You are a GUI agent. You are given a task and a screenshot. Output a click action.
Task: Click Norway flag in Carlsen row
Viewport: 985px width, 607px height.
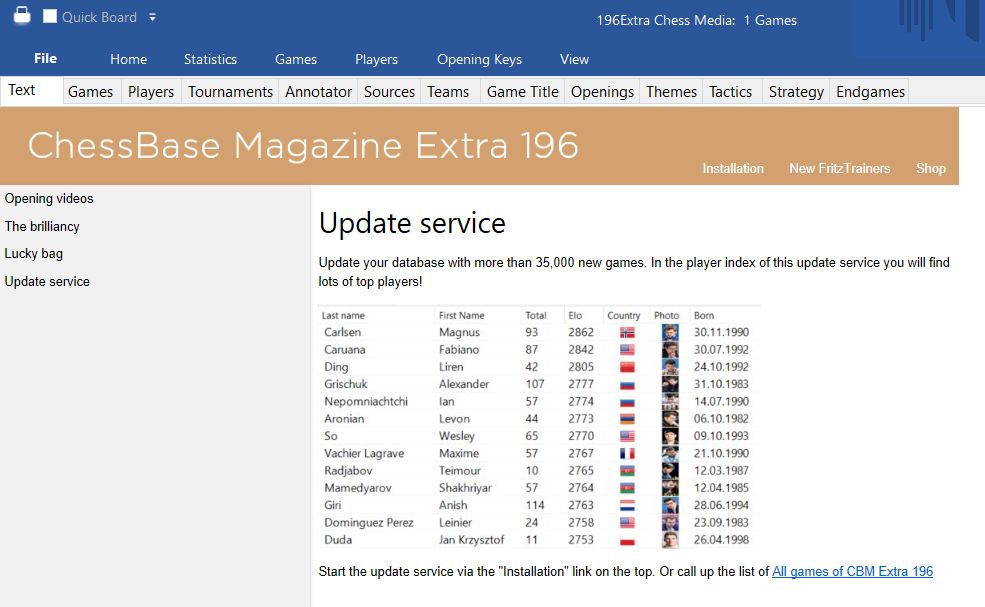[627, 332]
